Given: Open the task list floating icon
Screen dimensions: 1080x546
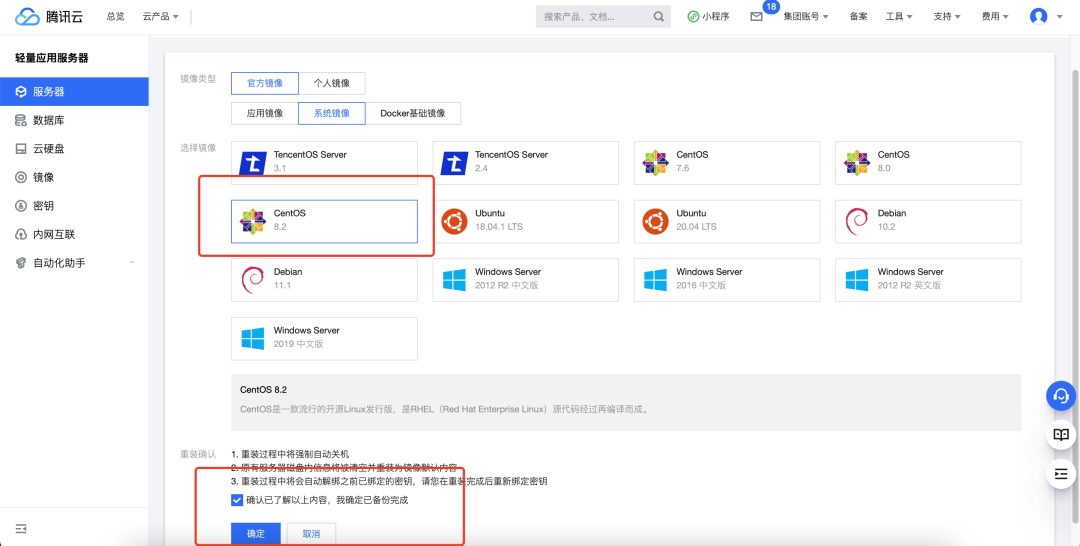Looking at the screenshot, I should pyautogui.click(x=1061, y=474).
